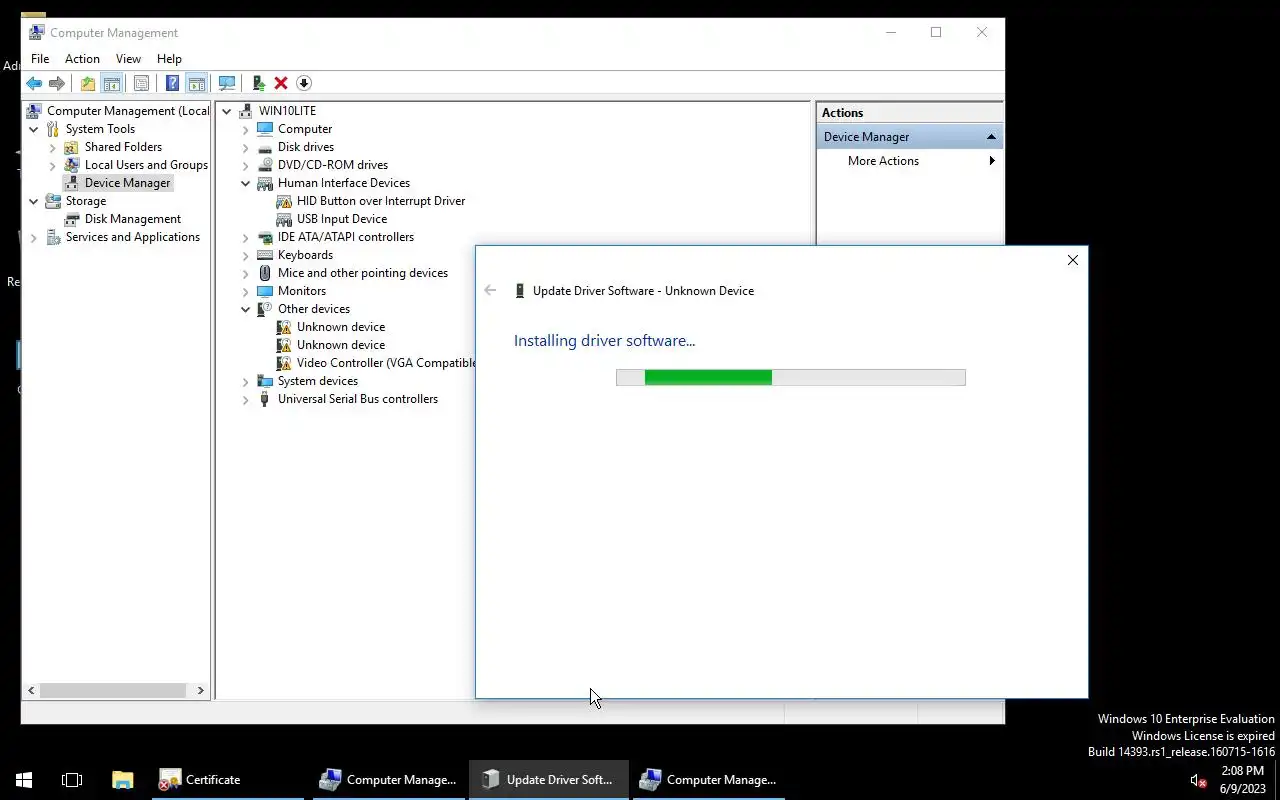Expand the Disk drives category
This screenshot has height=800, width=1280.
click(x=246, y=147)
